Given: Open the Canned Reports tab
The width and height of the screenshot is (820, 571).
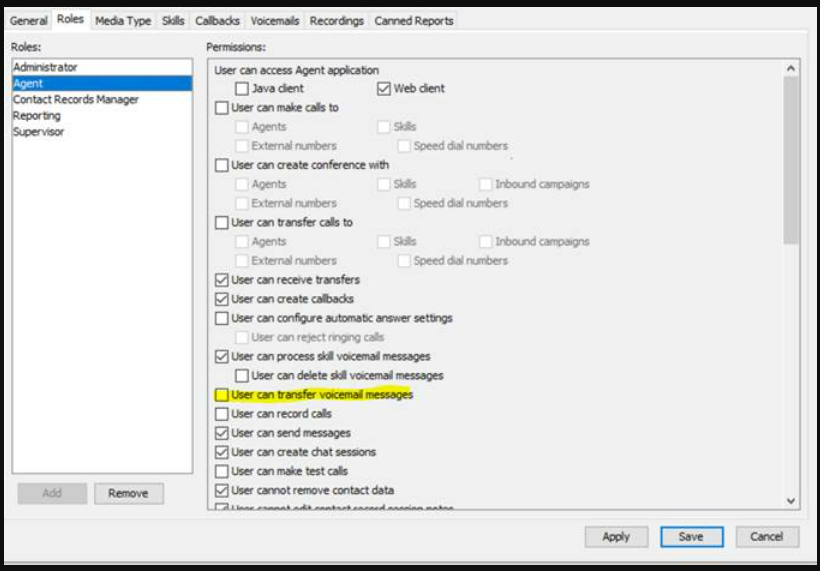Looking at the screenshot, I should 414,21.
